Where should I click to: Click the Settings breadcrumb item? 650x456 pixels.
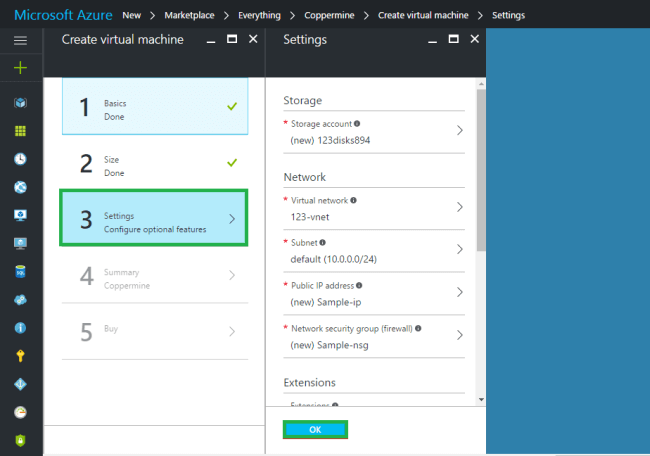click(x=508, y=15)
